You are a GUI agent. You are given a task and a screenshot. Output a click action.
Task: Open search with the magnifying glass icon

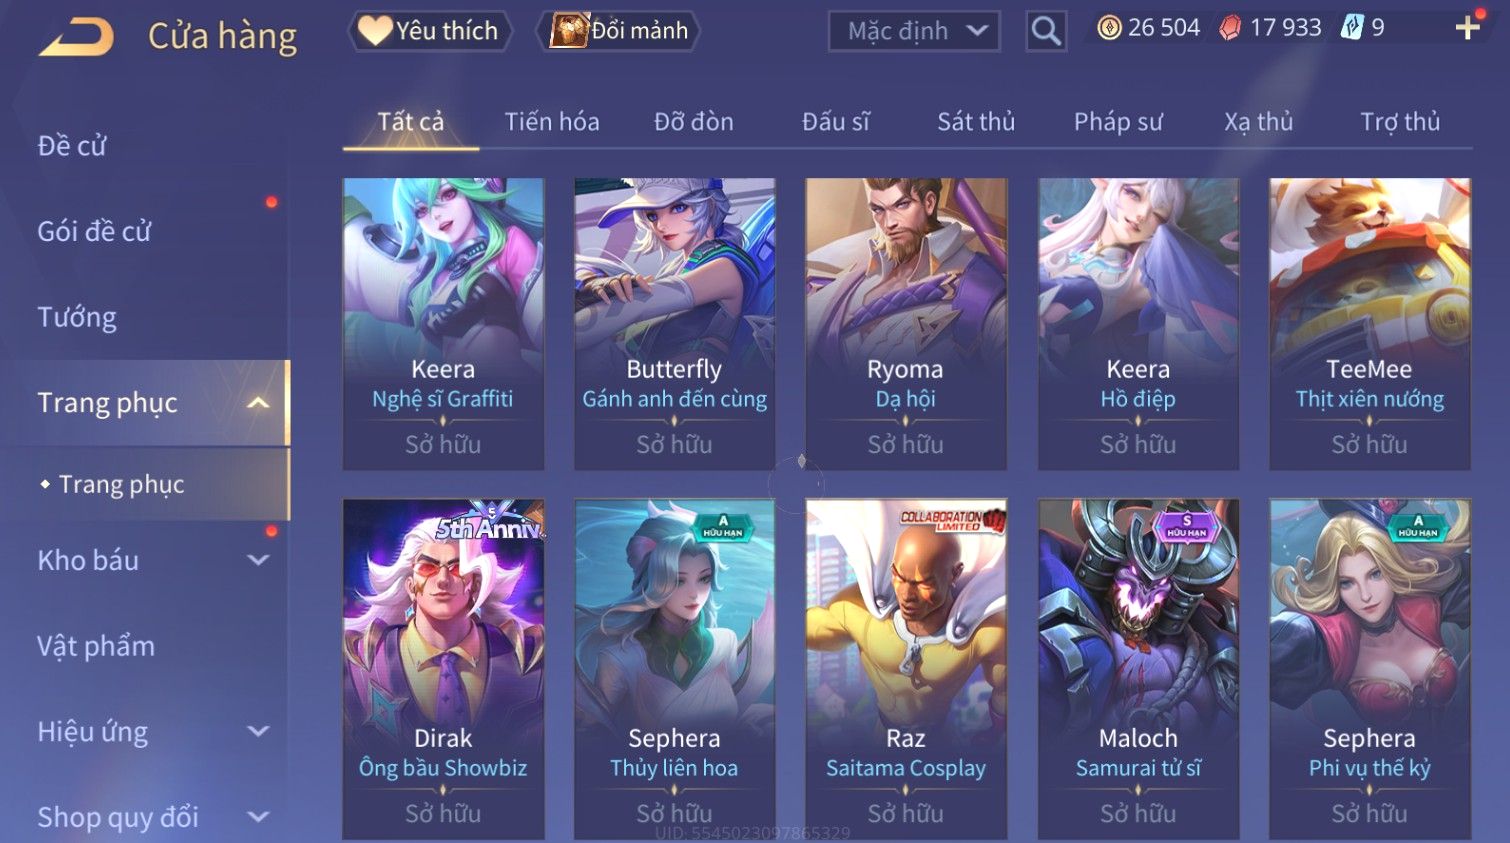point(1046,31)
